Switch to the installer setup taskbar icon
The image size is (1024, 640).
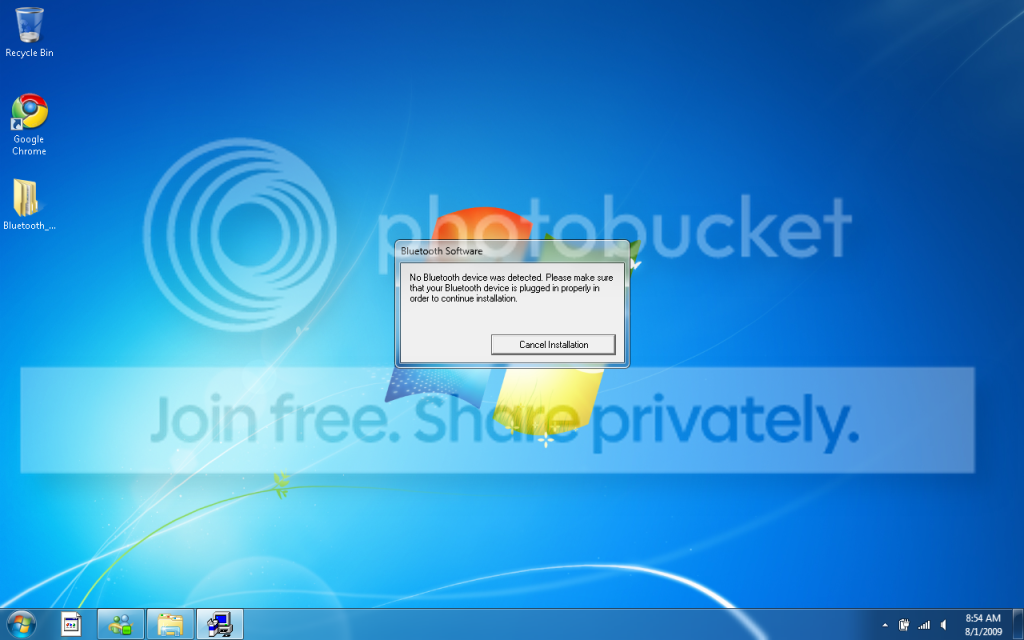pyautogui.click(x=219, y=624)
